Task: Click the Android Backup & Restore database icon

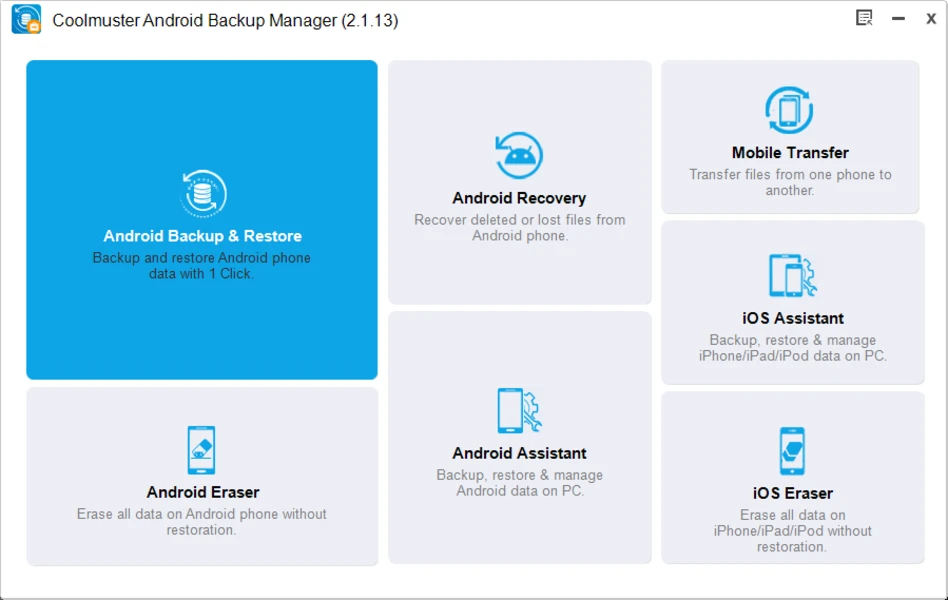Action: [x=203, y=194]
